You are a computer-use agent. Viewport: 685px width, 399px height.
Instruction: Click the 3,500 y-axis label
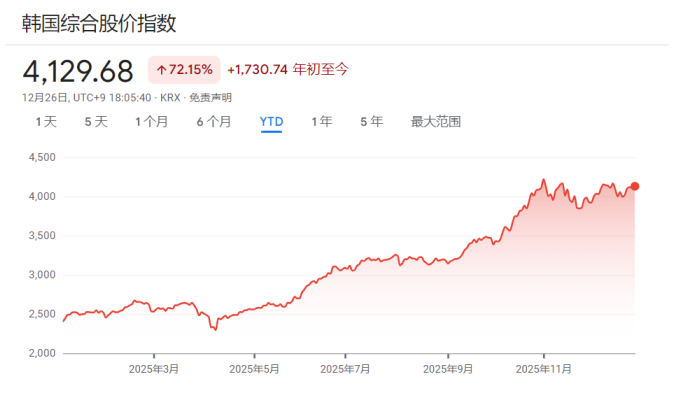[x=42, y=236]
